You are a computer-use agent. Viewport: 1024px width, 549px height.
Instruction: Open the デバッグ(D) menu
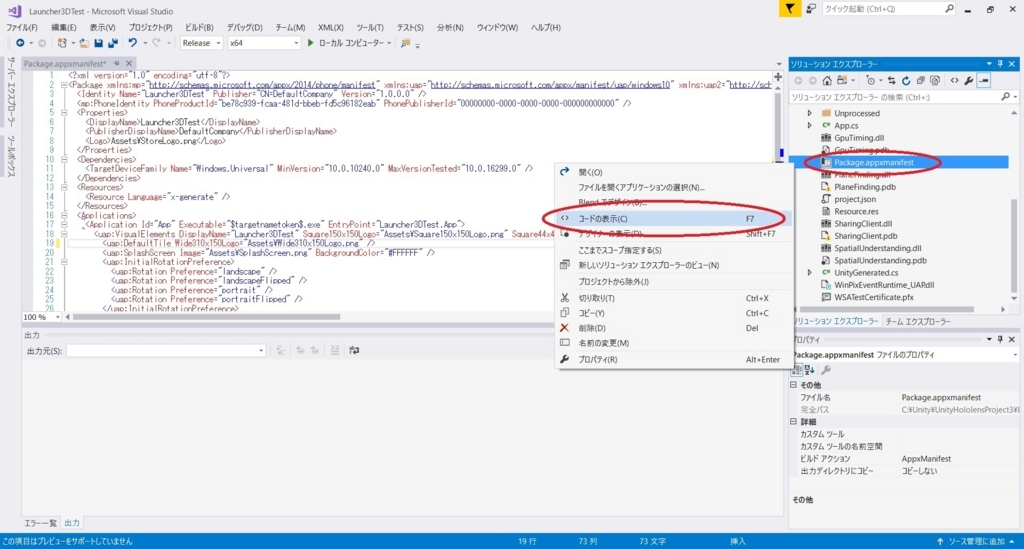click(244, 27)
